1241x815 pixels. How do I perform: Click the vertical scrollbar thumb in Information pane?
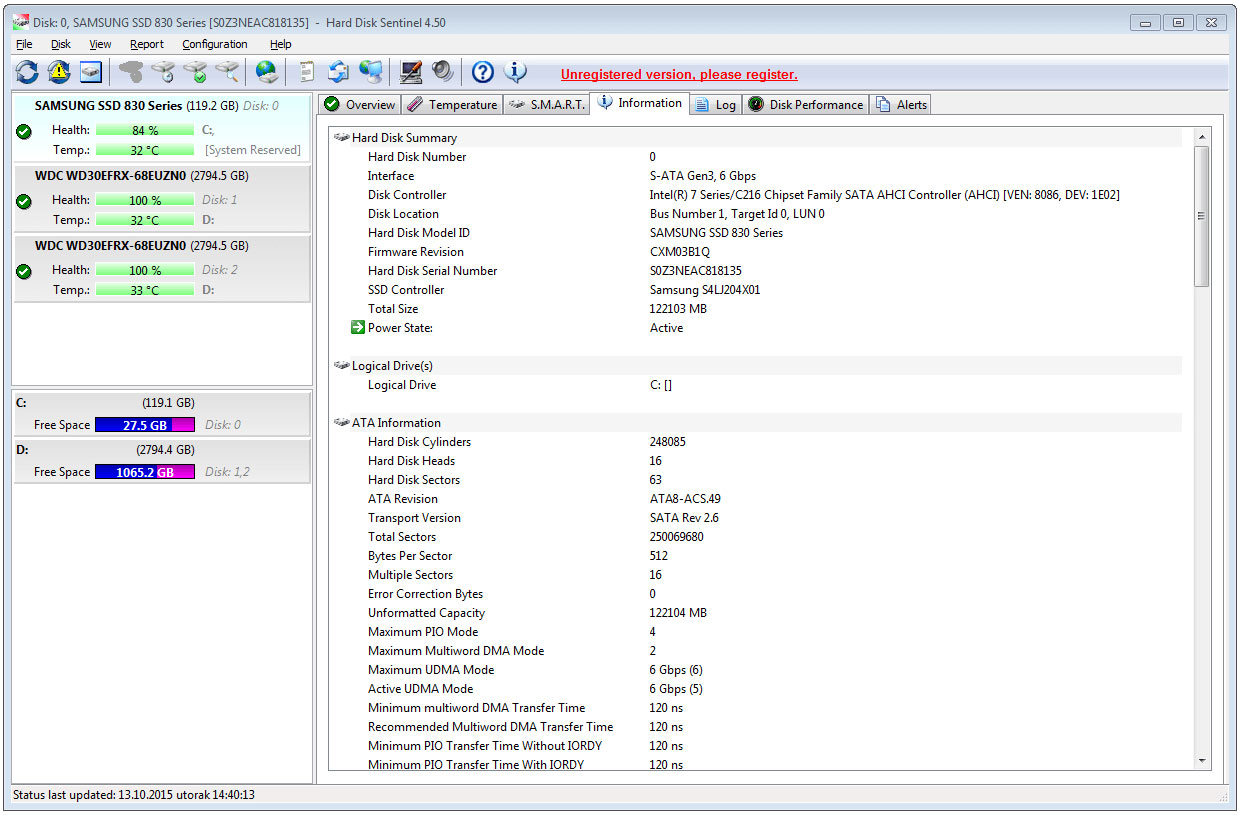tap(1202, 216)
